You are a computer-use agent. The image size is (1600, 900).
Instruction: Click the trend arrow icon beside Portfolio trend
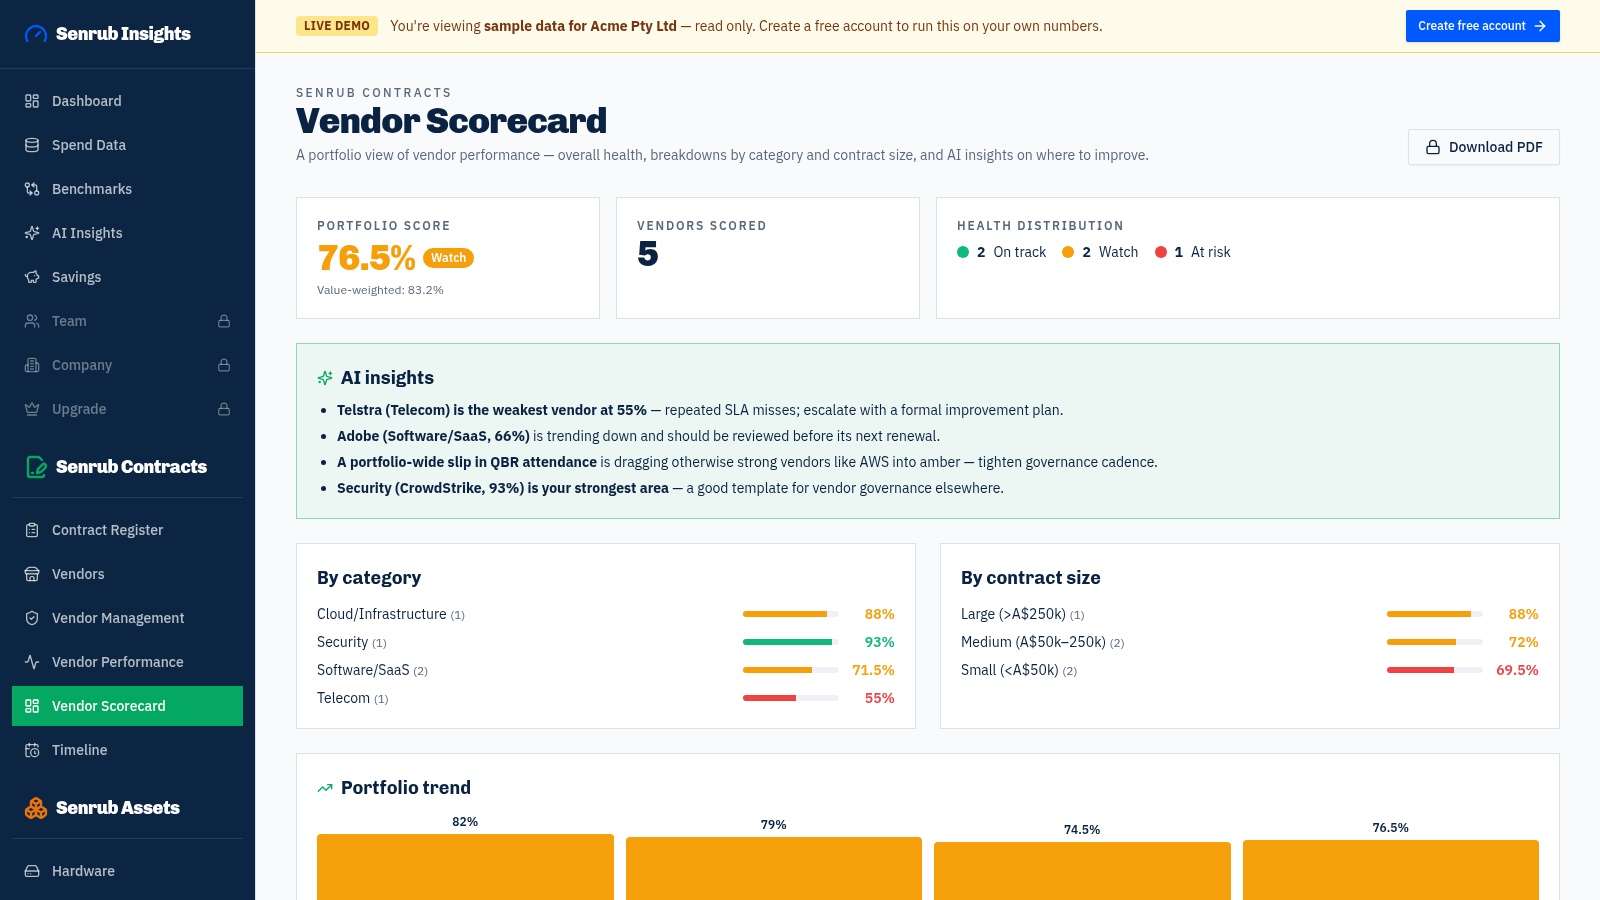(x=325, y=788)
